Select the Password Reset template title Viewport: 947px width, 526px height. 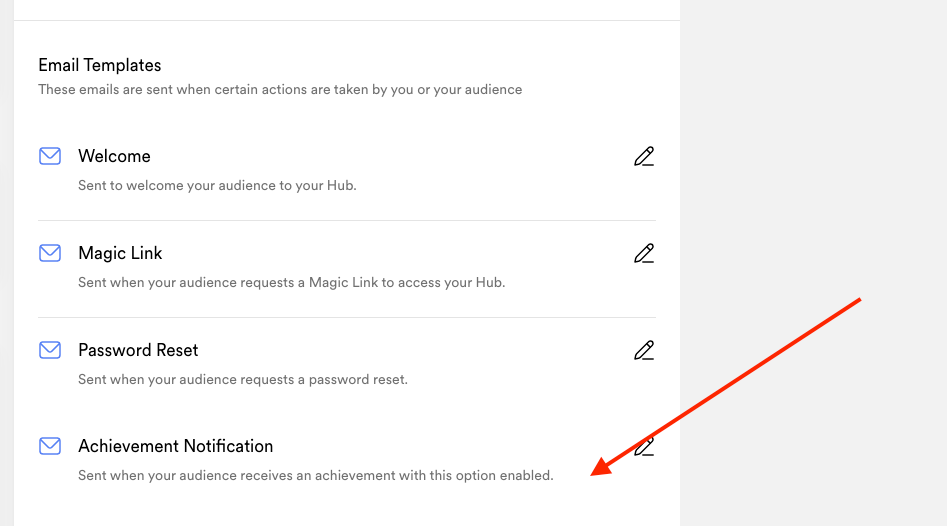(x=138, y=350)
